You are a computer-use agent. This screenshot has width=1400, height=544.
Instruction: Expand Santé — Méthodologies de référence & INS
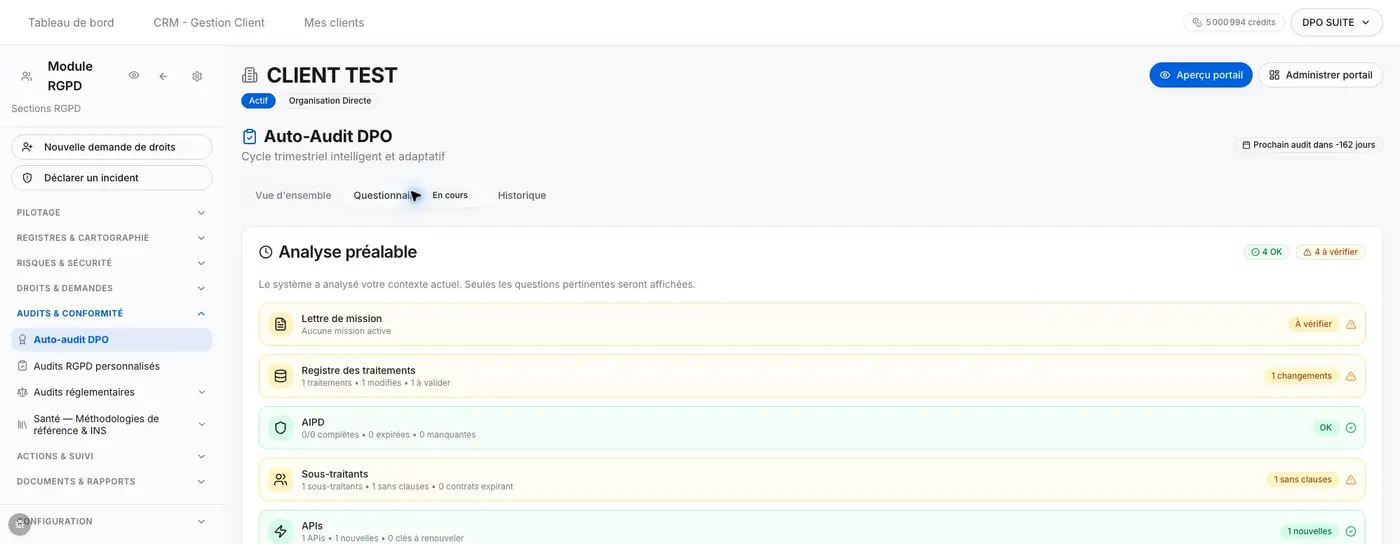(111, 425)
